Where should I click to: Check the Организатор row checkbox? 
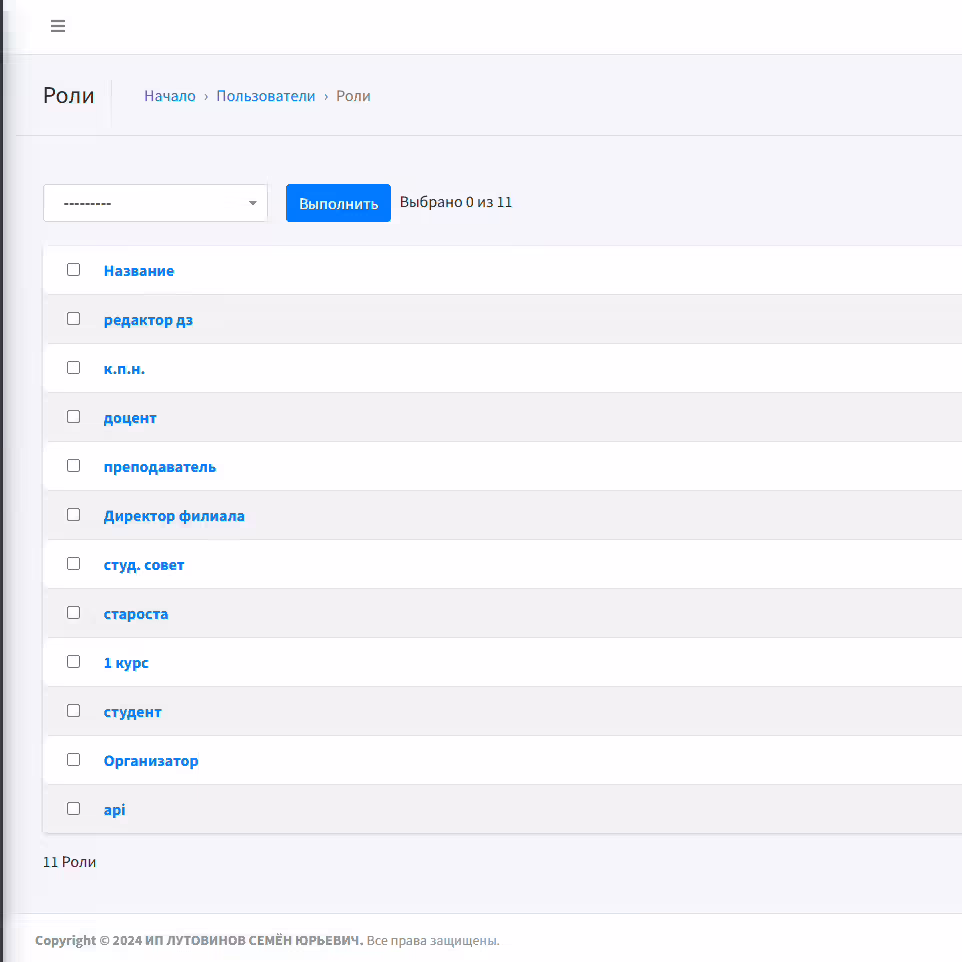coord(74,760)
